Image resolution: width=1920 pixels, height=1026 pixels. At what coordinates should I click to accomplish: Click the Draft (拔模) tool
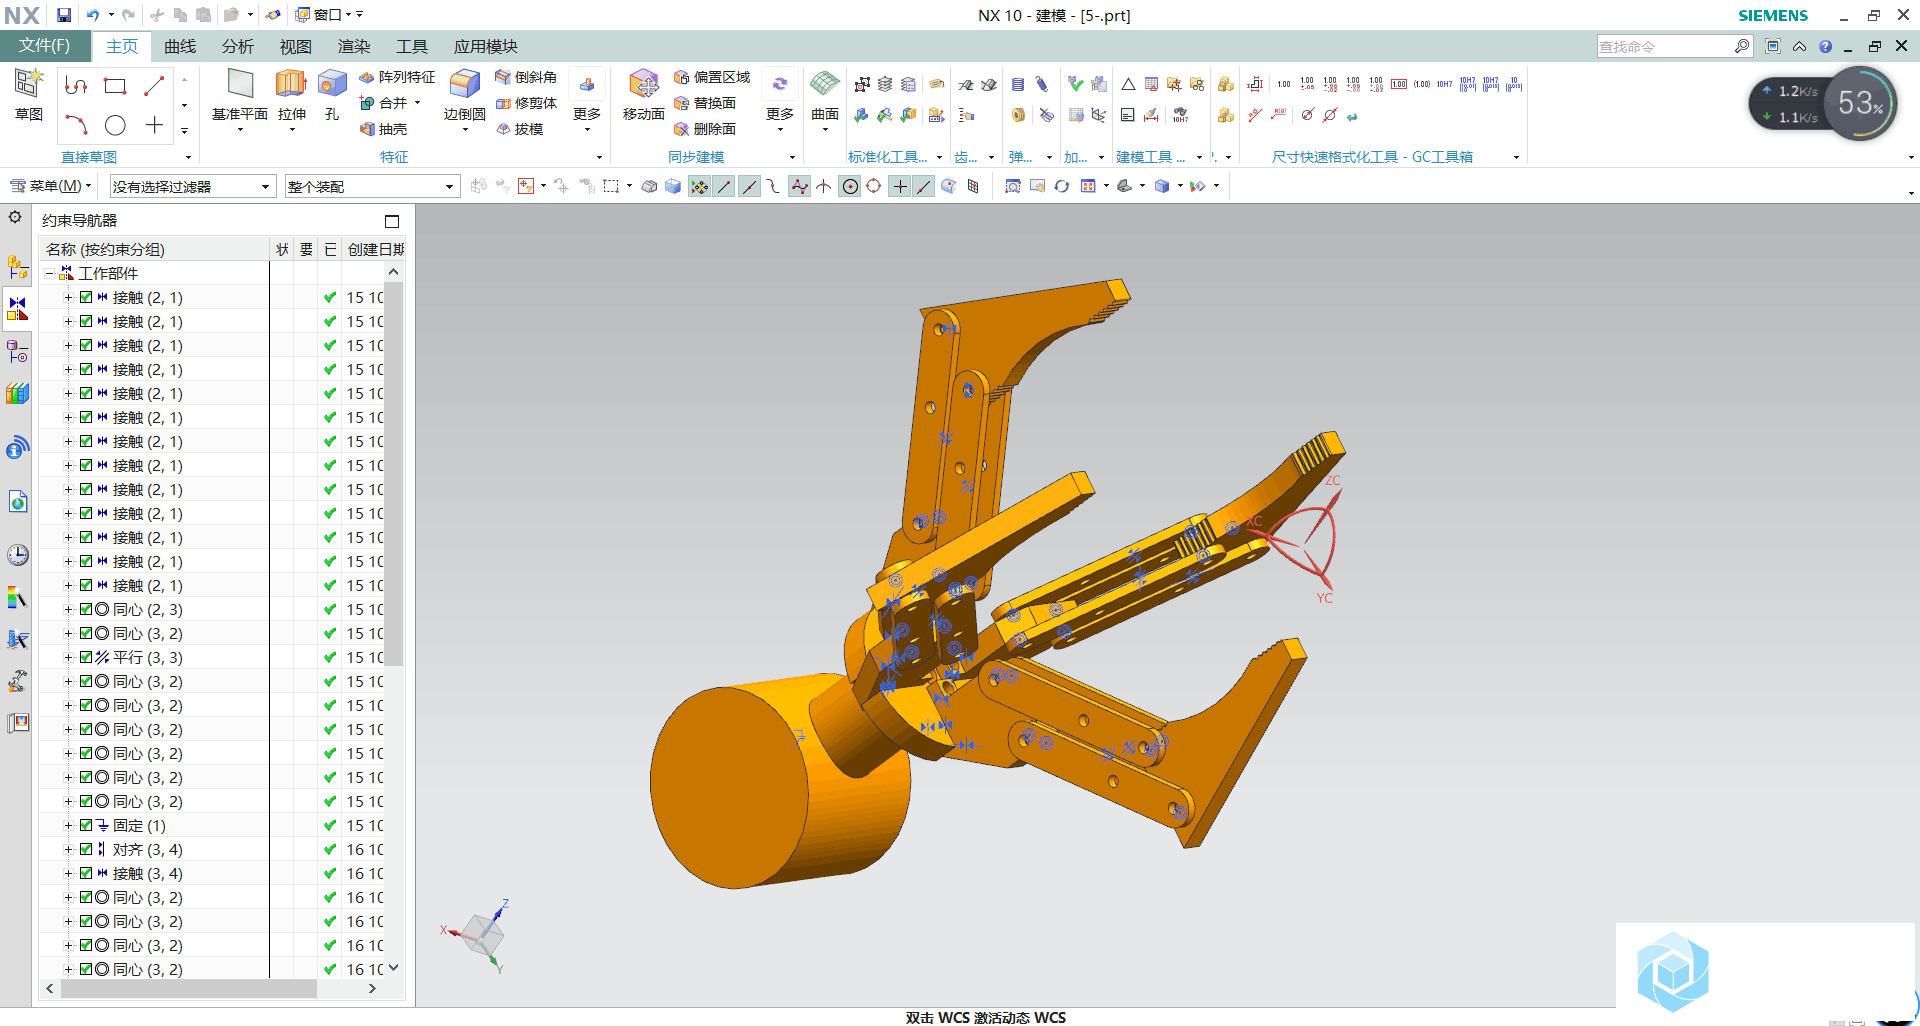[x=520, y=129]
